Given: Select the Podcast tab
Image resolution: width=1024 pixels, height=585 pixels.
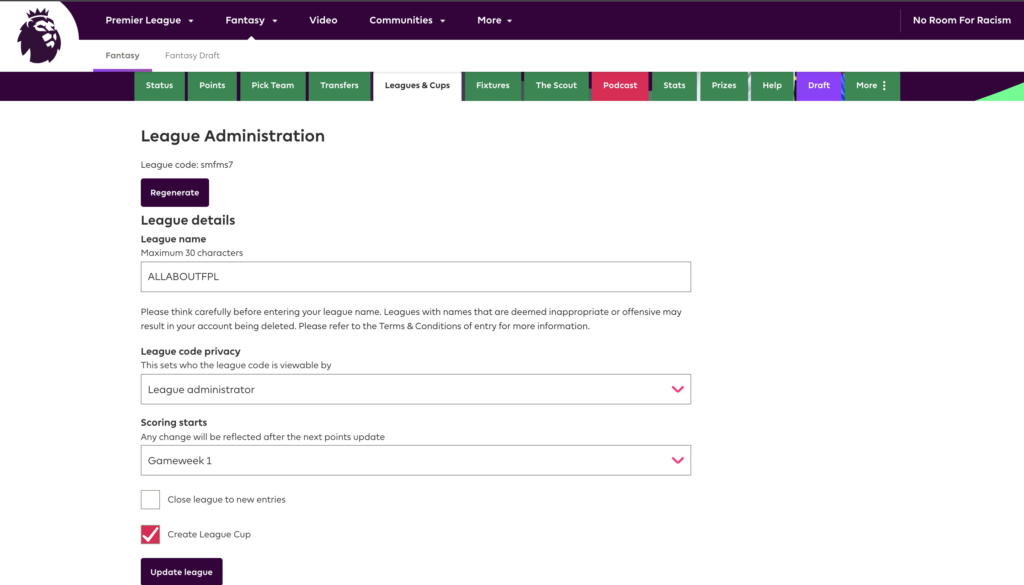Looking at the screenshot, I should pyautogui.click(x=620, y=86).
